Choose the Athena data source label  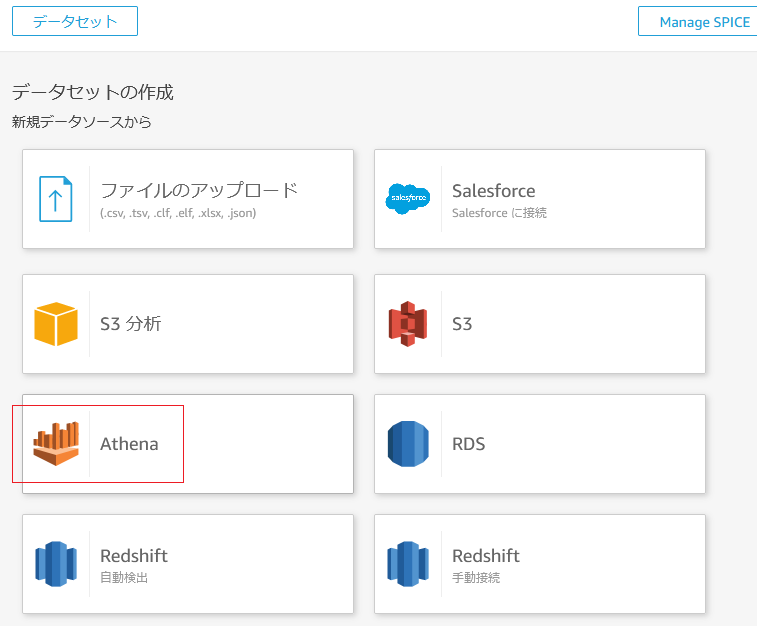[129, 444]
